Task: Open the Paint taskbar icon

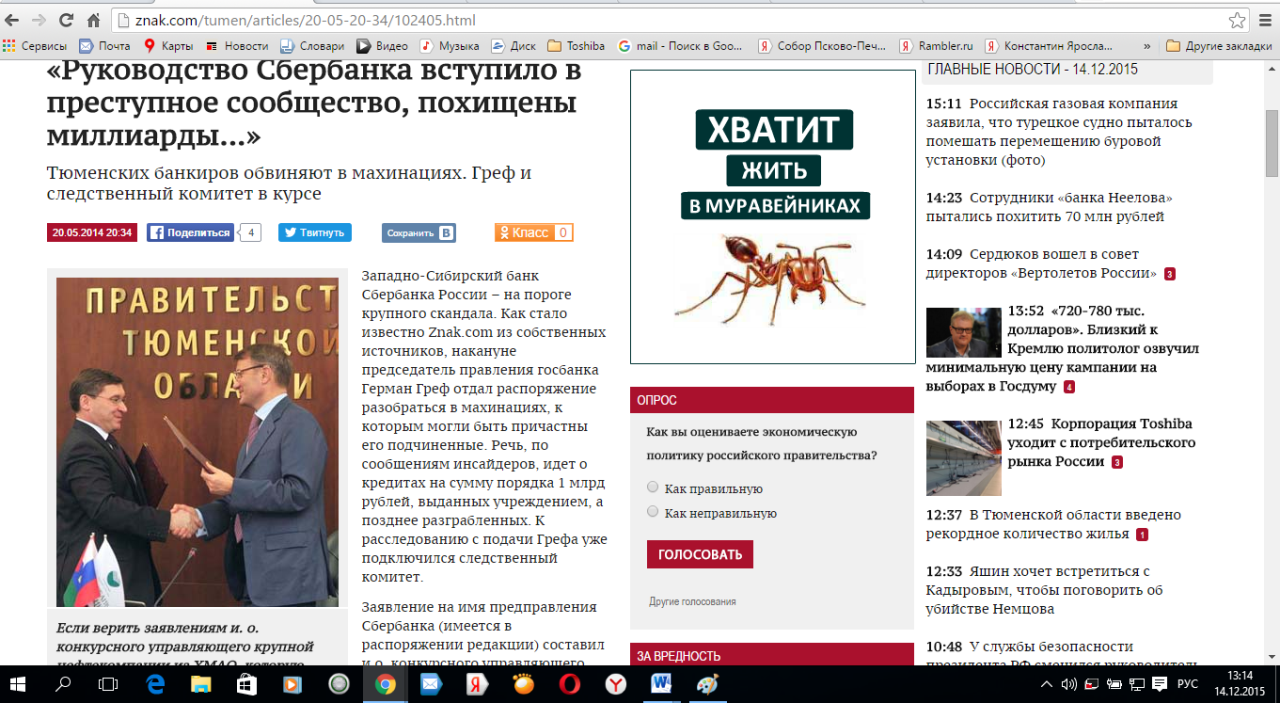Action: [x=707, y=685]
